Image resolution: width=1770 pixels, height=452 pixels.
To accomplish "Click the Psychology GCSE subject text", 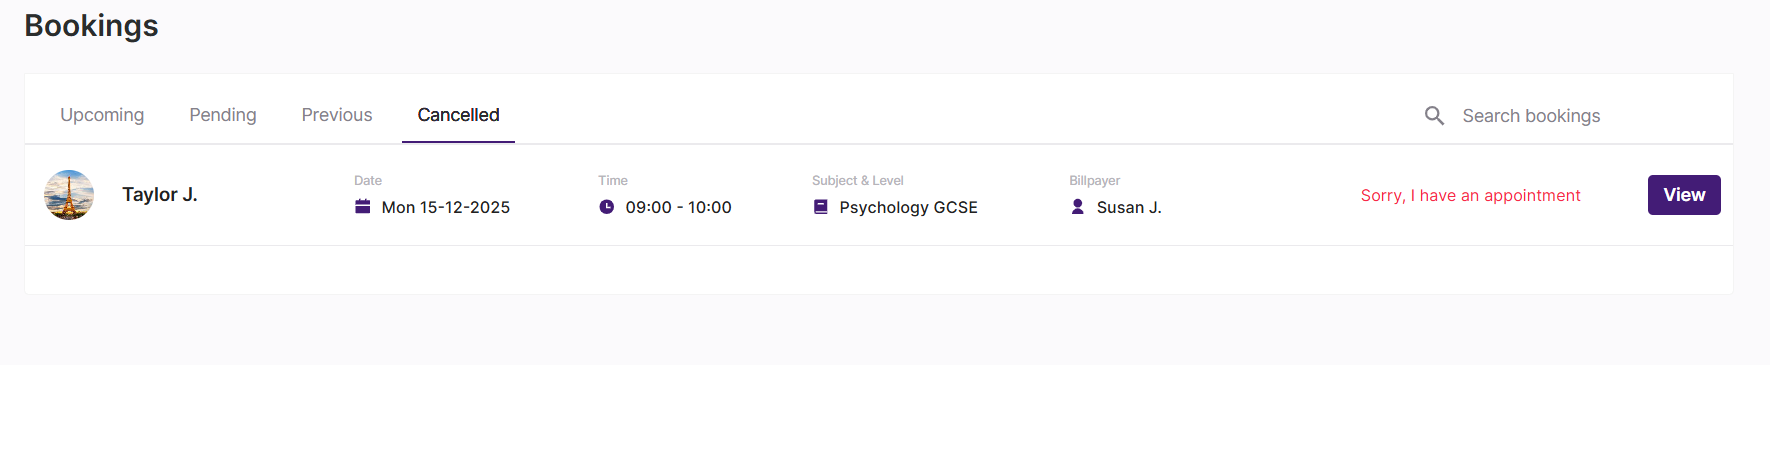I will [x=908, y=208].
